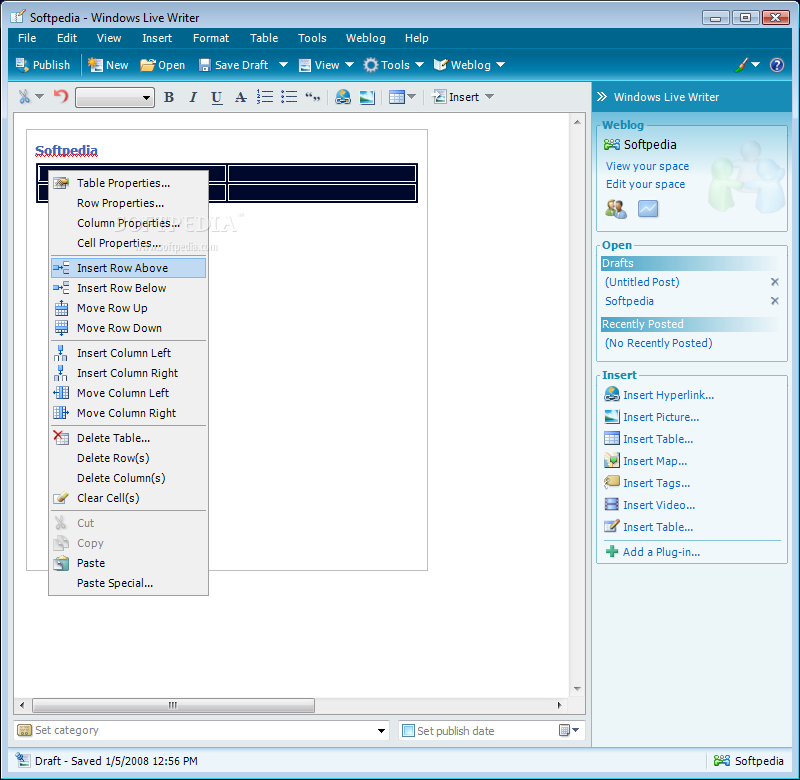The image size is (800, 780).
Task: Select Move Row Down
Action: (x=129, y=328)
